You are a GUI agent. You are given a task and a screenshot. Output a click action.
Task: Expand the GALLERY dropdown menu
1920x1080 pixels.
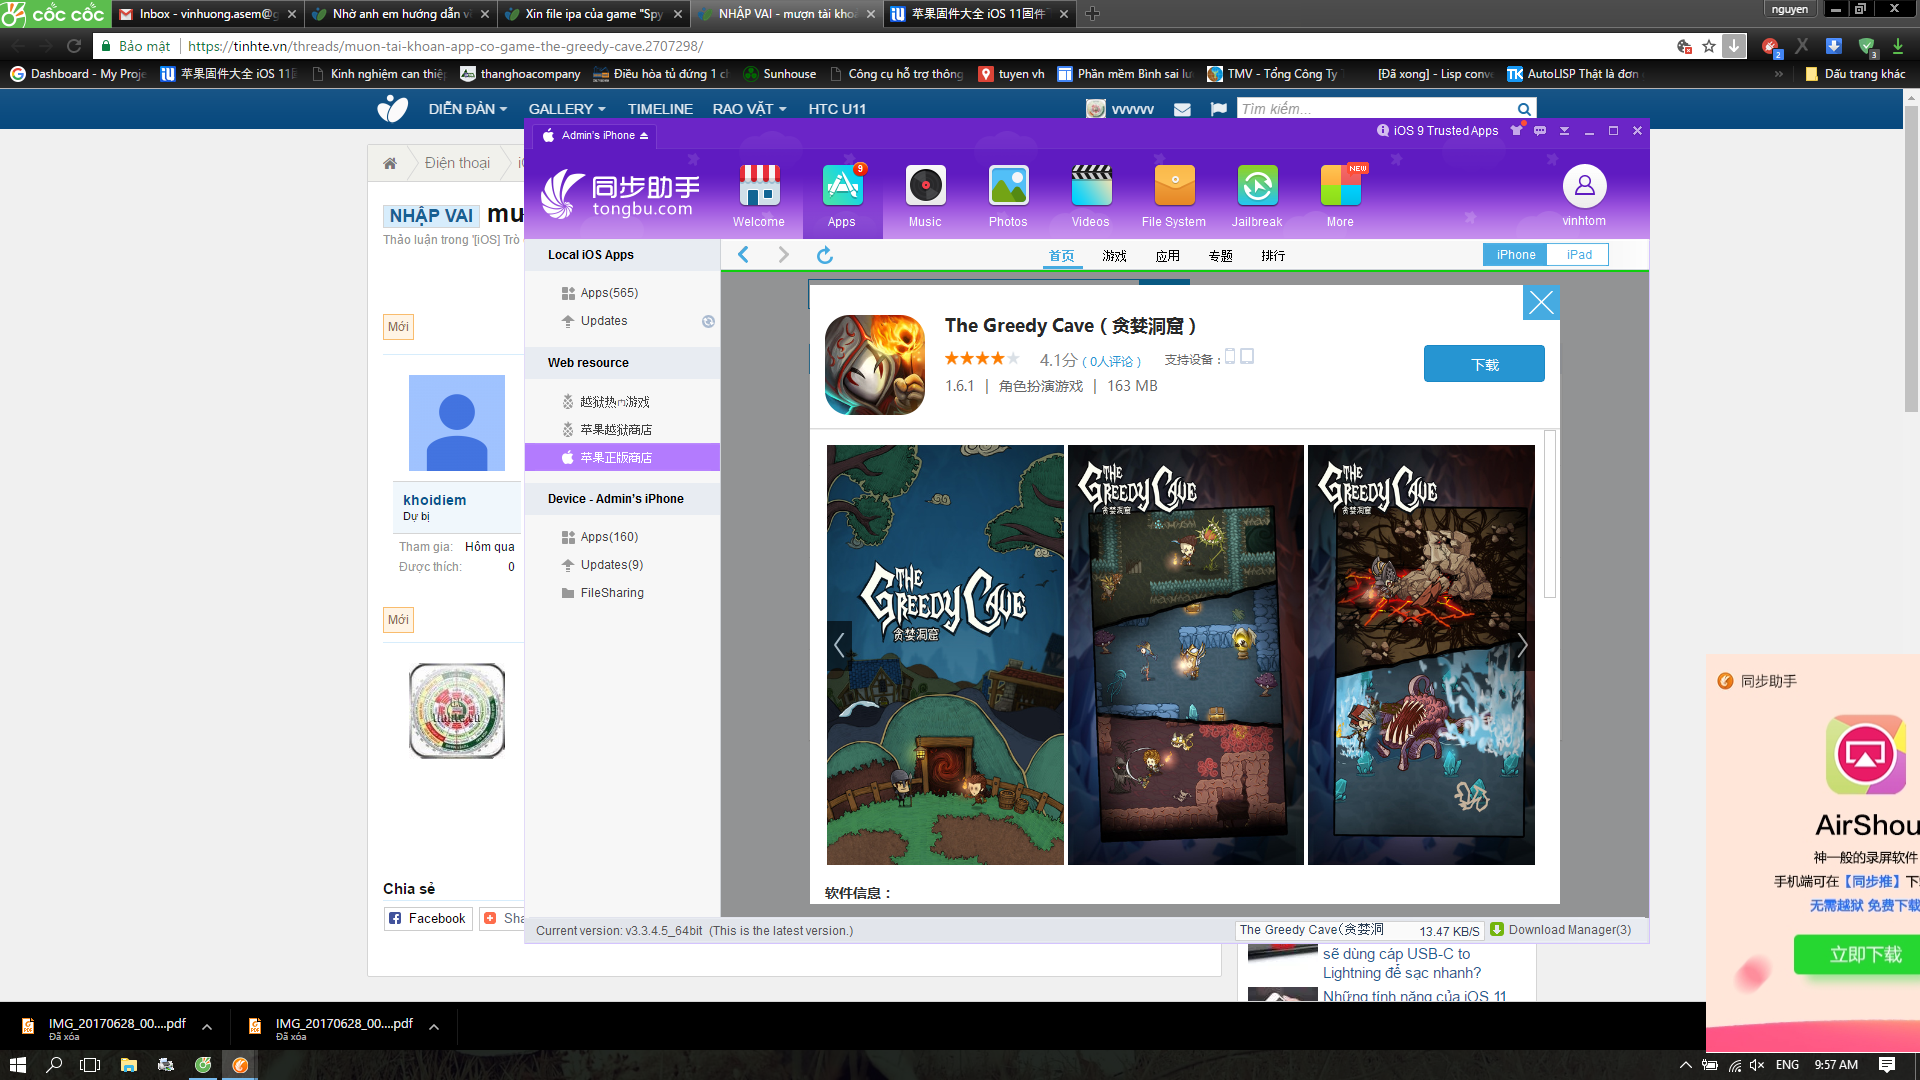coord(566,109)
